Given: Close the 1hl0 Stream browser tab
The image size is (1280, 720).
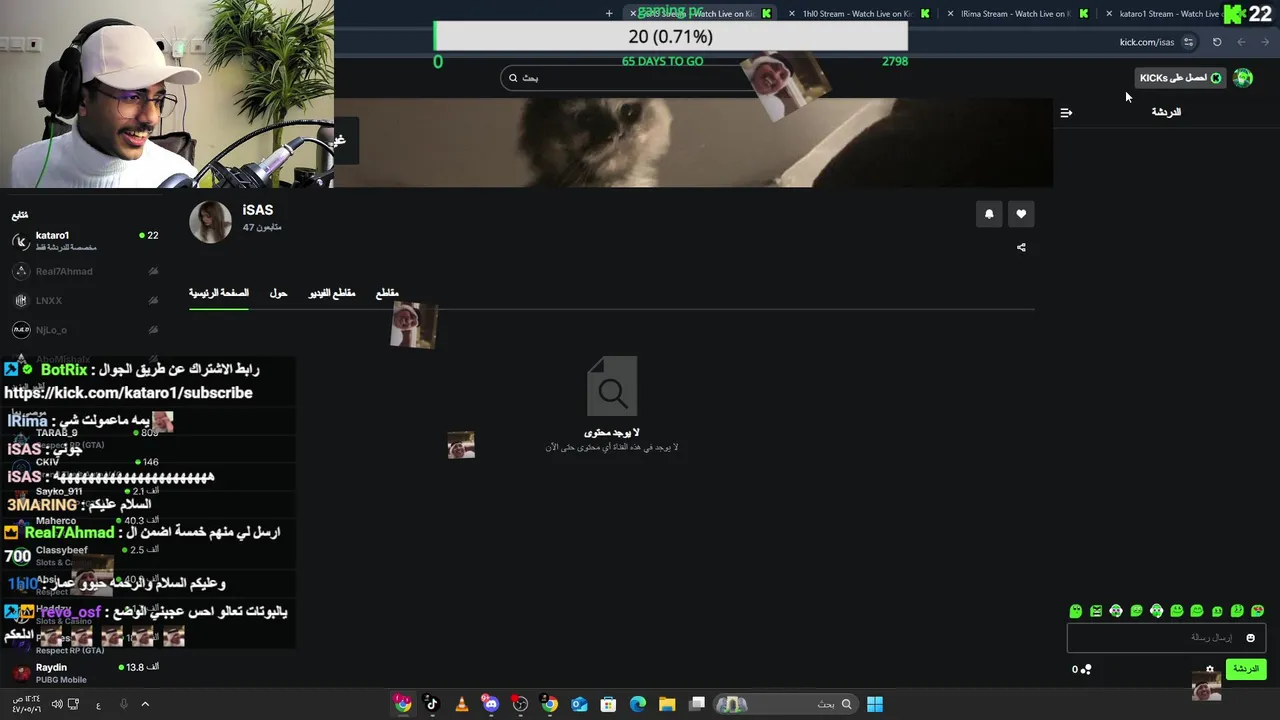Looking at the screenshot, I should pyautogui.click(x=792, y=13).
